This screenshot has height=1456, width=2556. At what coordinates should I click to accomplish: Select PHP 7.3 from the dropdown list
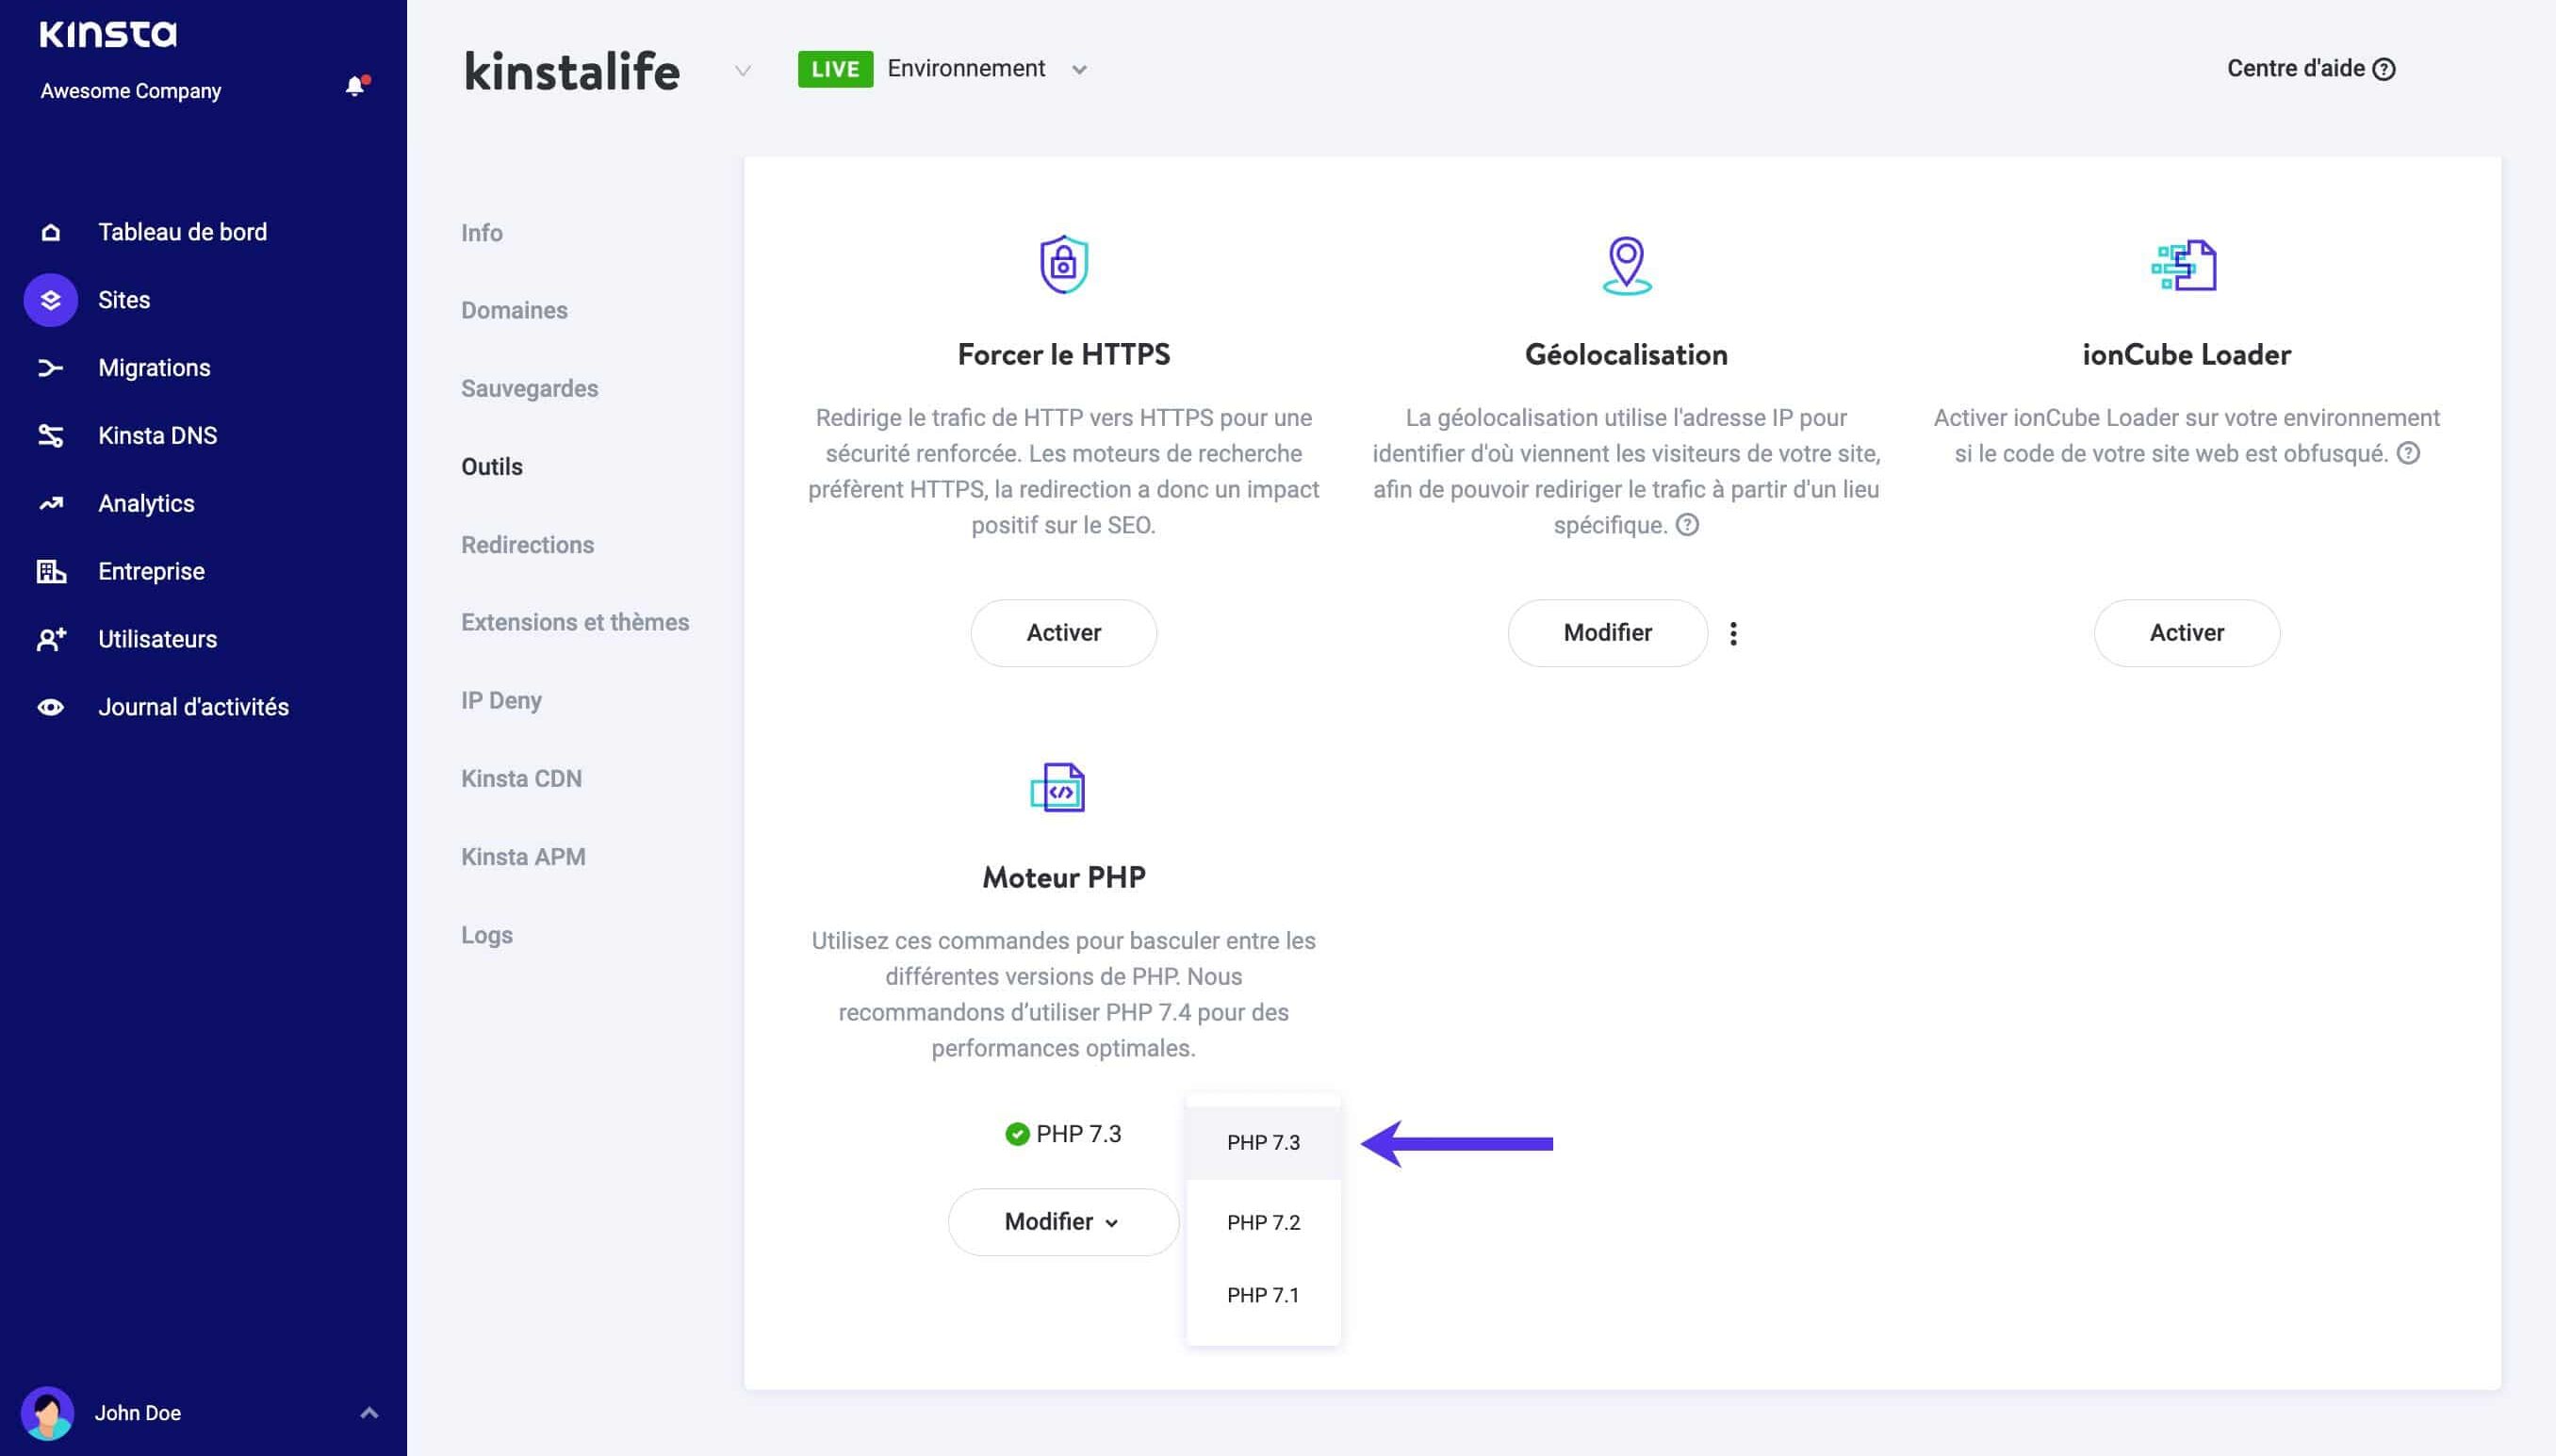coord(1263,1143)
